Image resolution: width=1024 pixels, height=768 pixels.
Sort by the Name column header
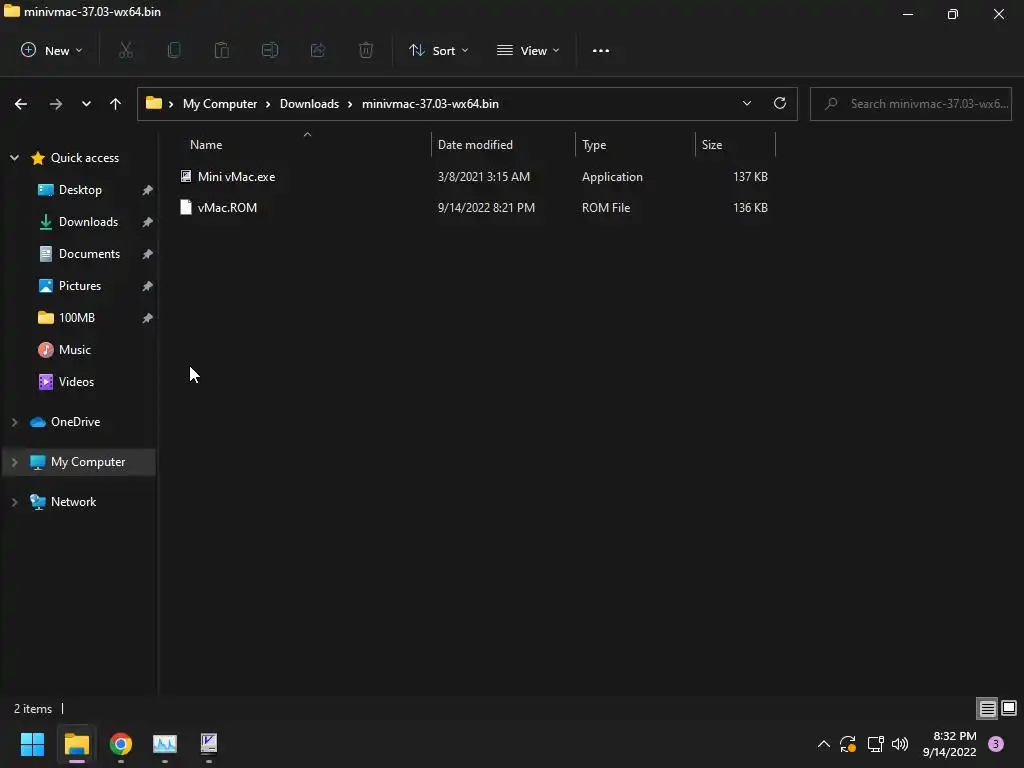[x=206, y=145]
